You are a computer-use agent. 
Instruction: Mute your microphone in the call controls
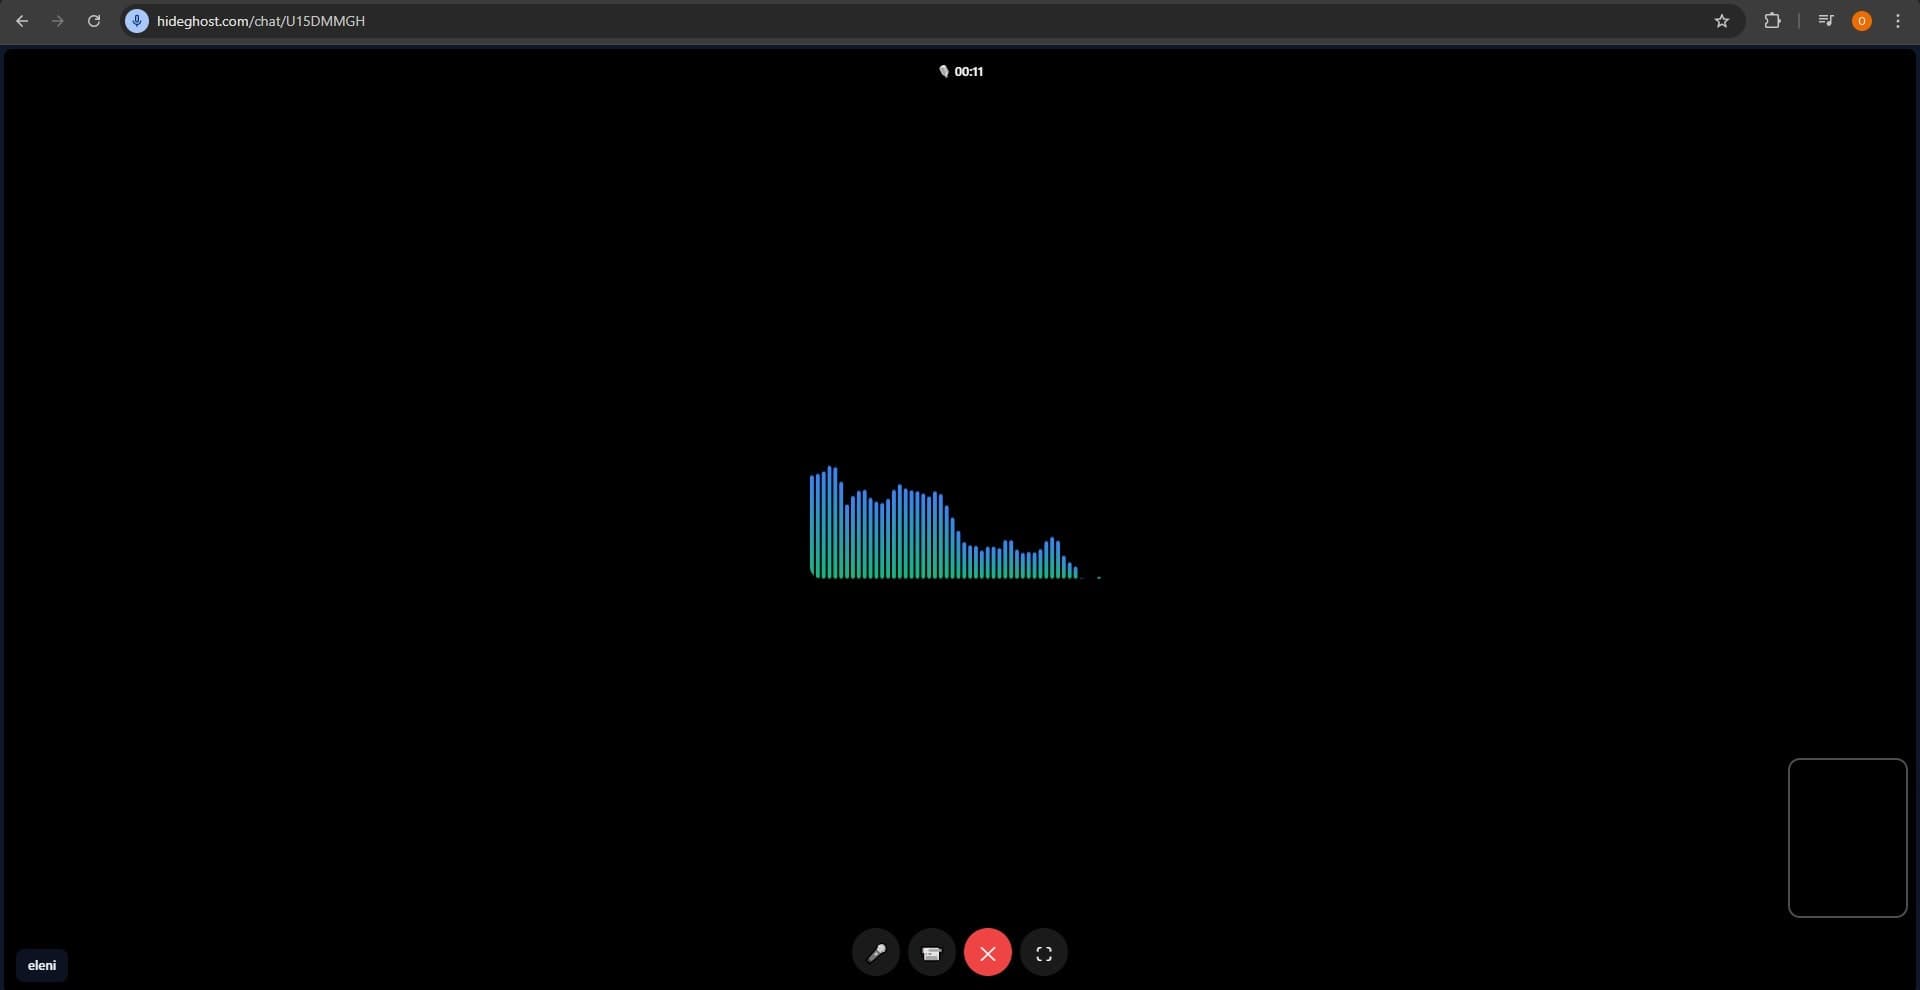[876, 952]
